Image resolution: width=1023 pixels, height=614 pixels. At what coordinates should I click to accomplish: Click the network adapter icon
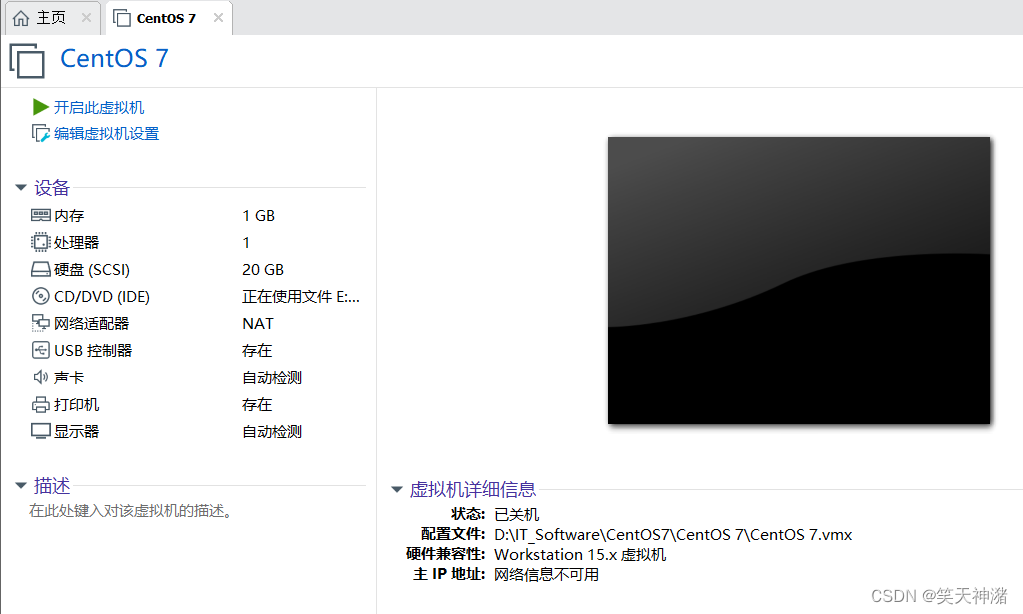(40, 323)
